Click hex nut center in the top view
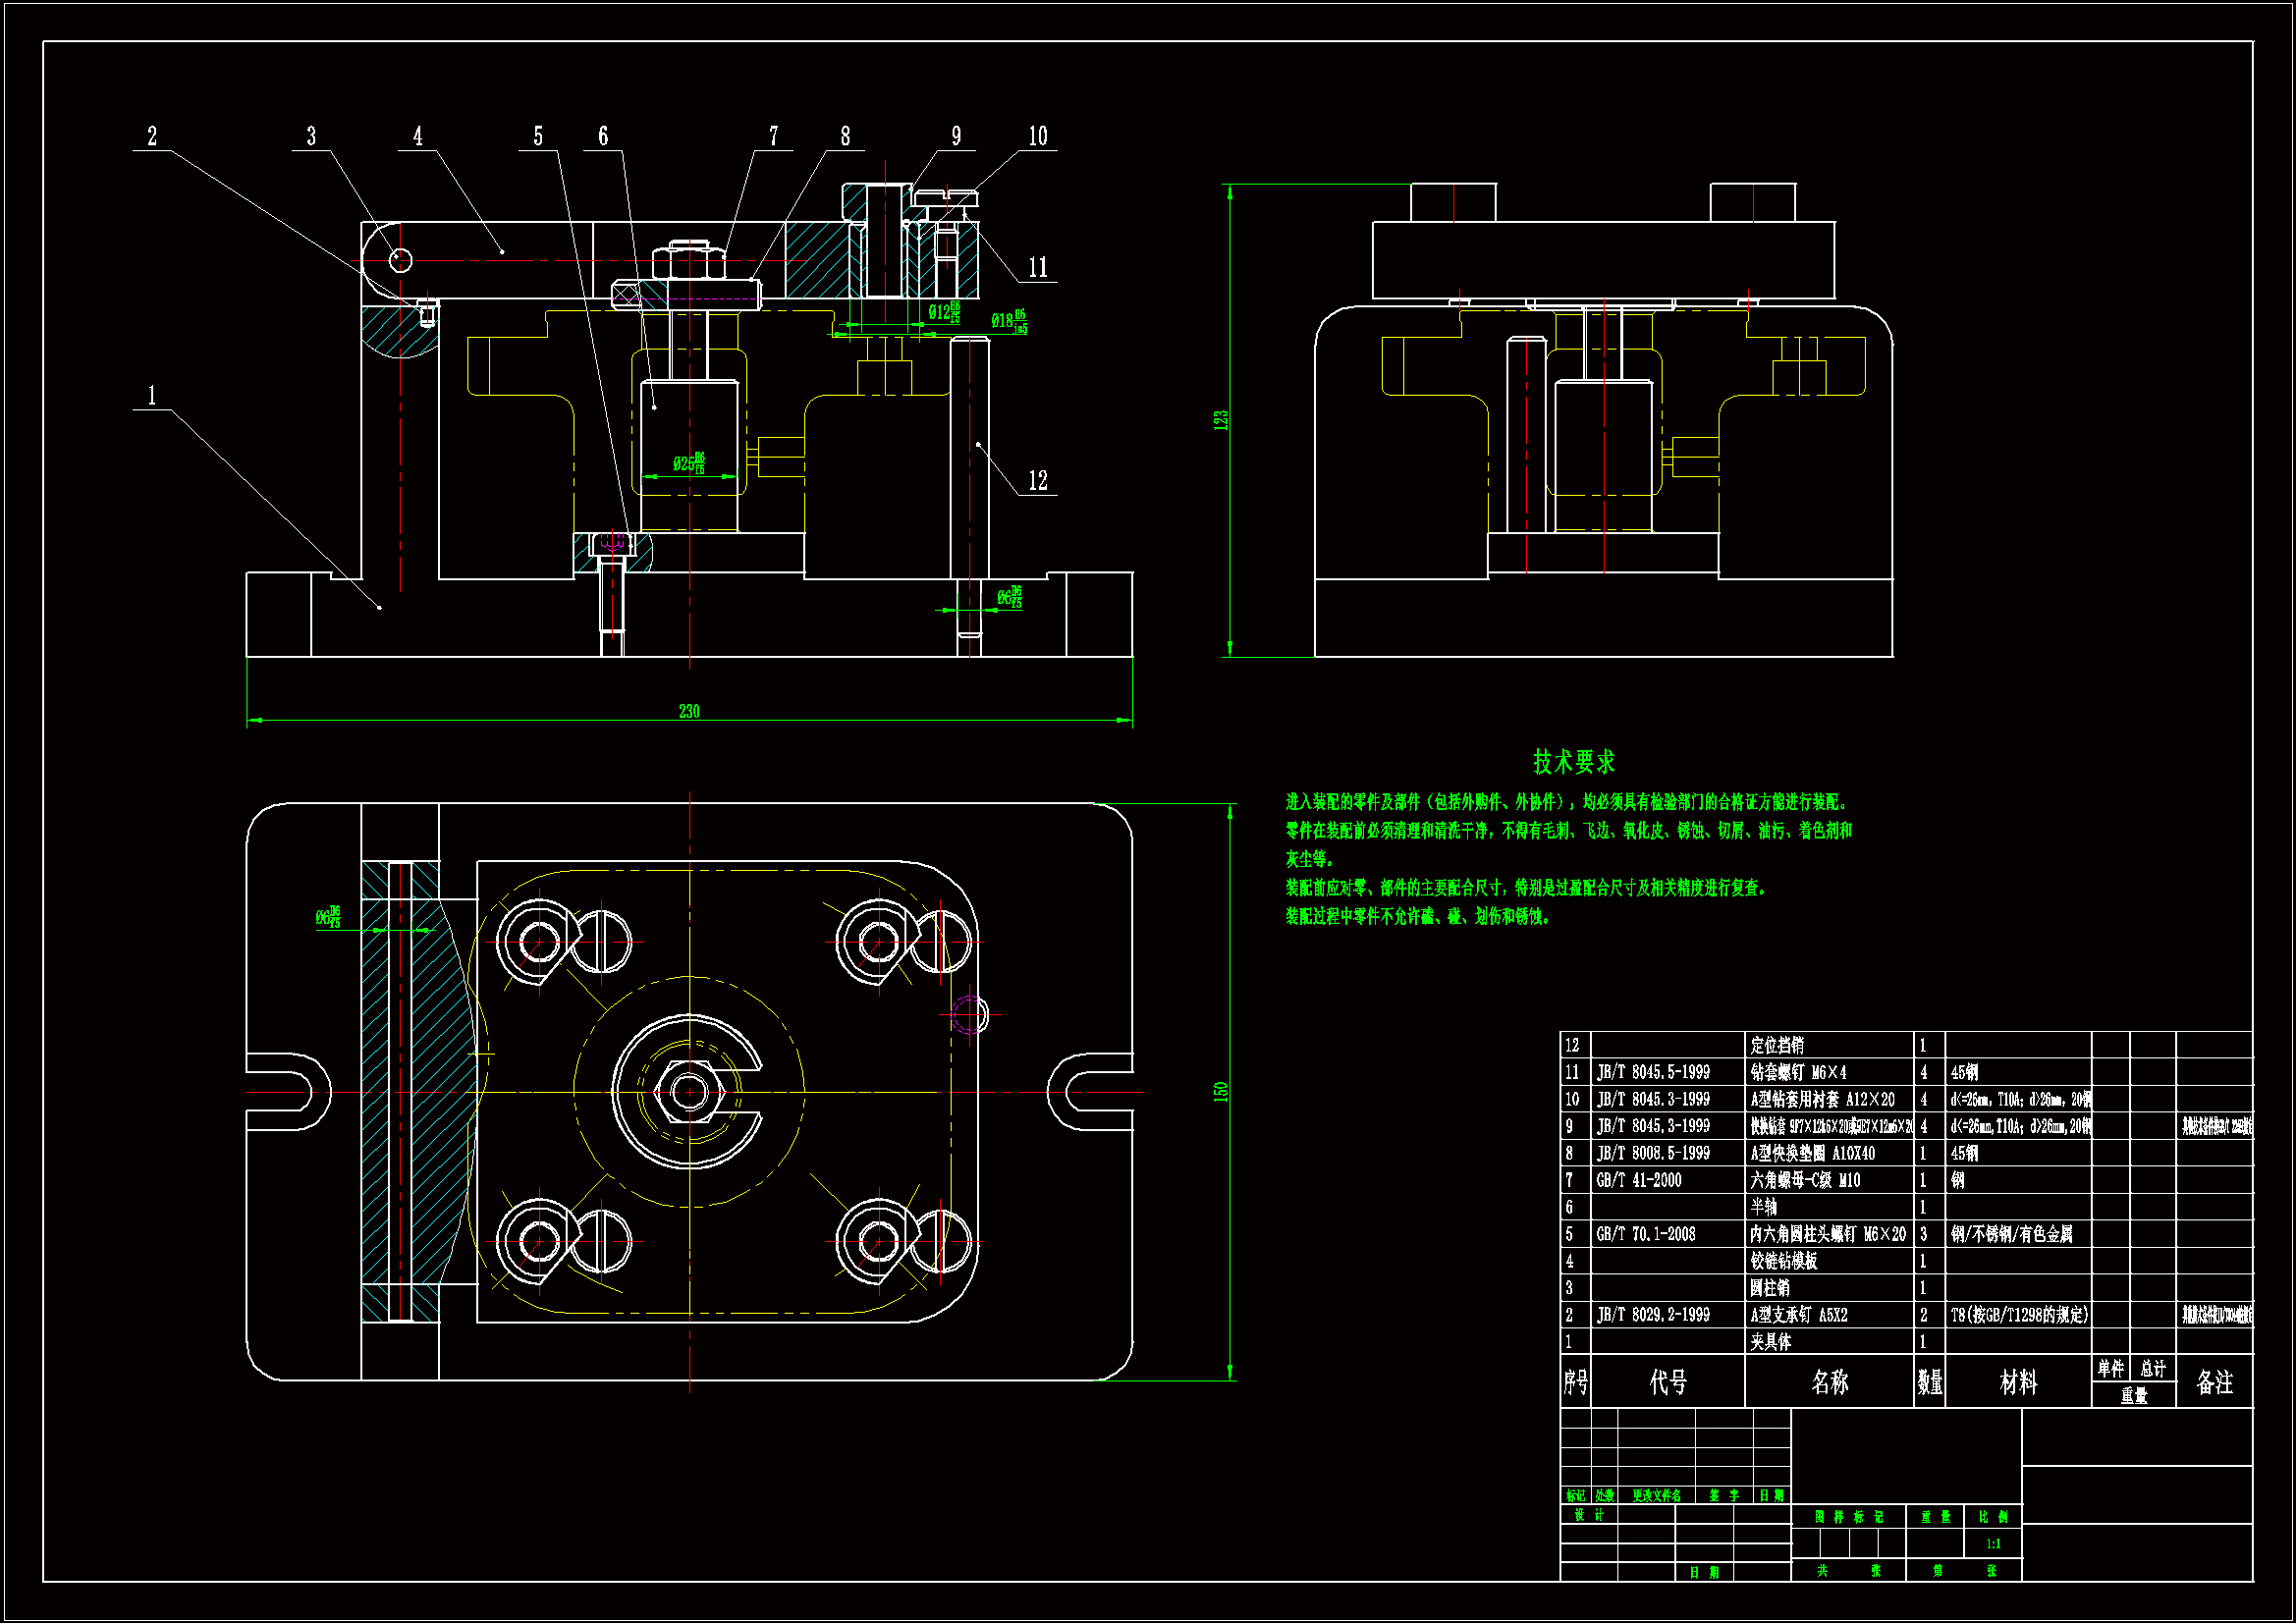Viewport: 2296px width, 1623px height. tap(689, 1092)
